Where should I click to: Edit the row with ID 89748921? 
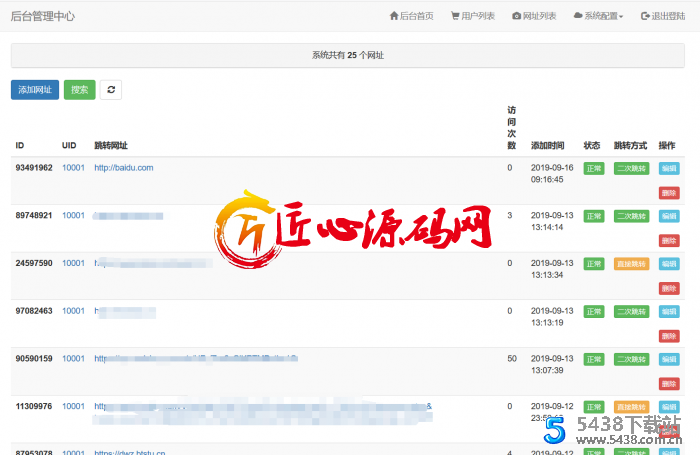point(669,217)
